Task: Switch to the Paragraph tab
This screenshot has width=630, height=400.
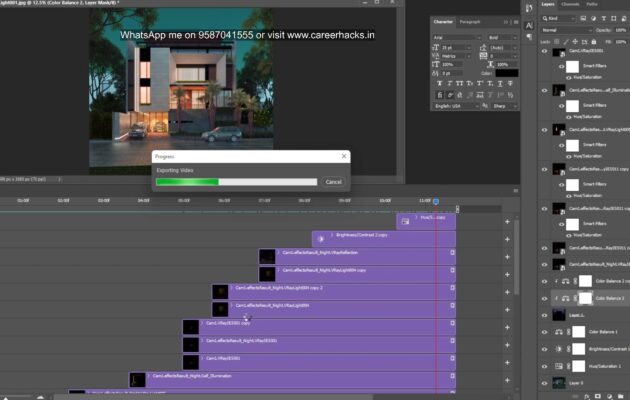Action: pyautogui.click(x=470, y=21)
